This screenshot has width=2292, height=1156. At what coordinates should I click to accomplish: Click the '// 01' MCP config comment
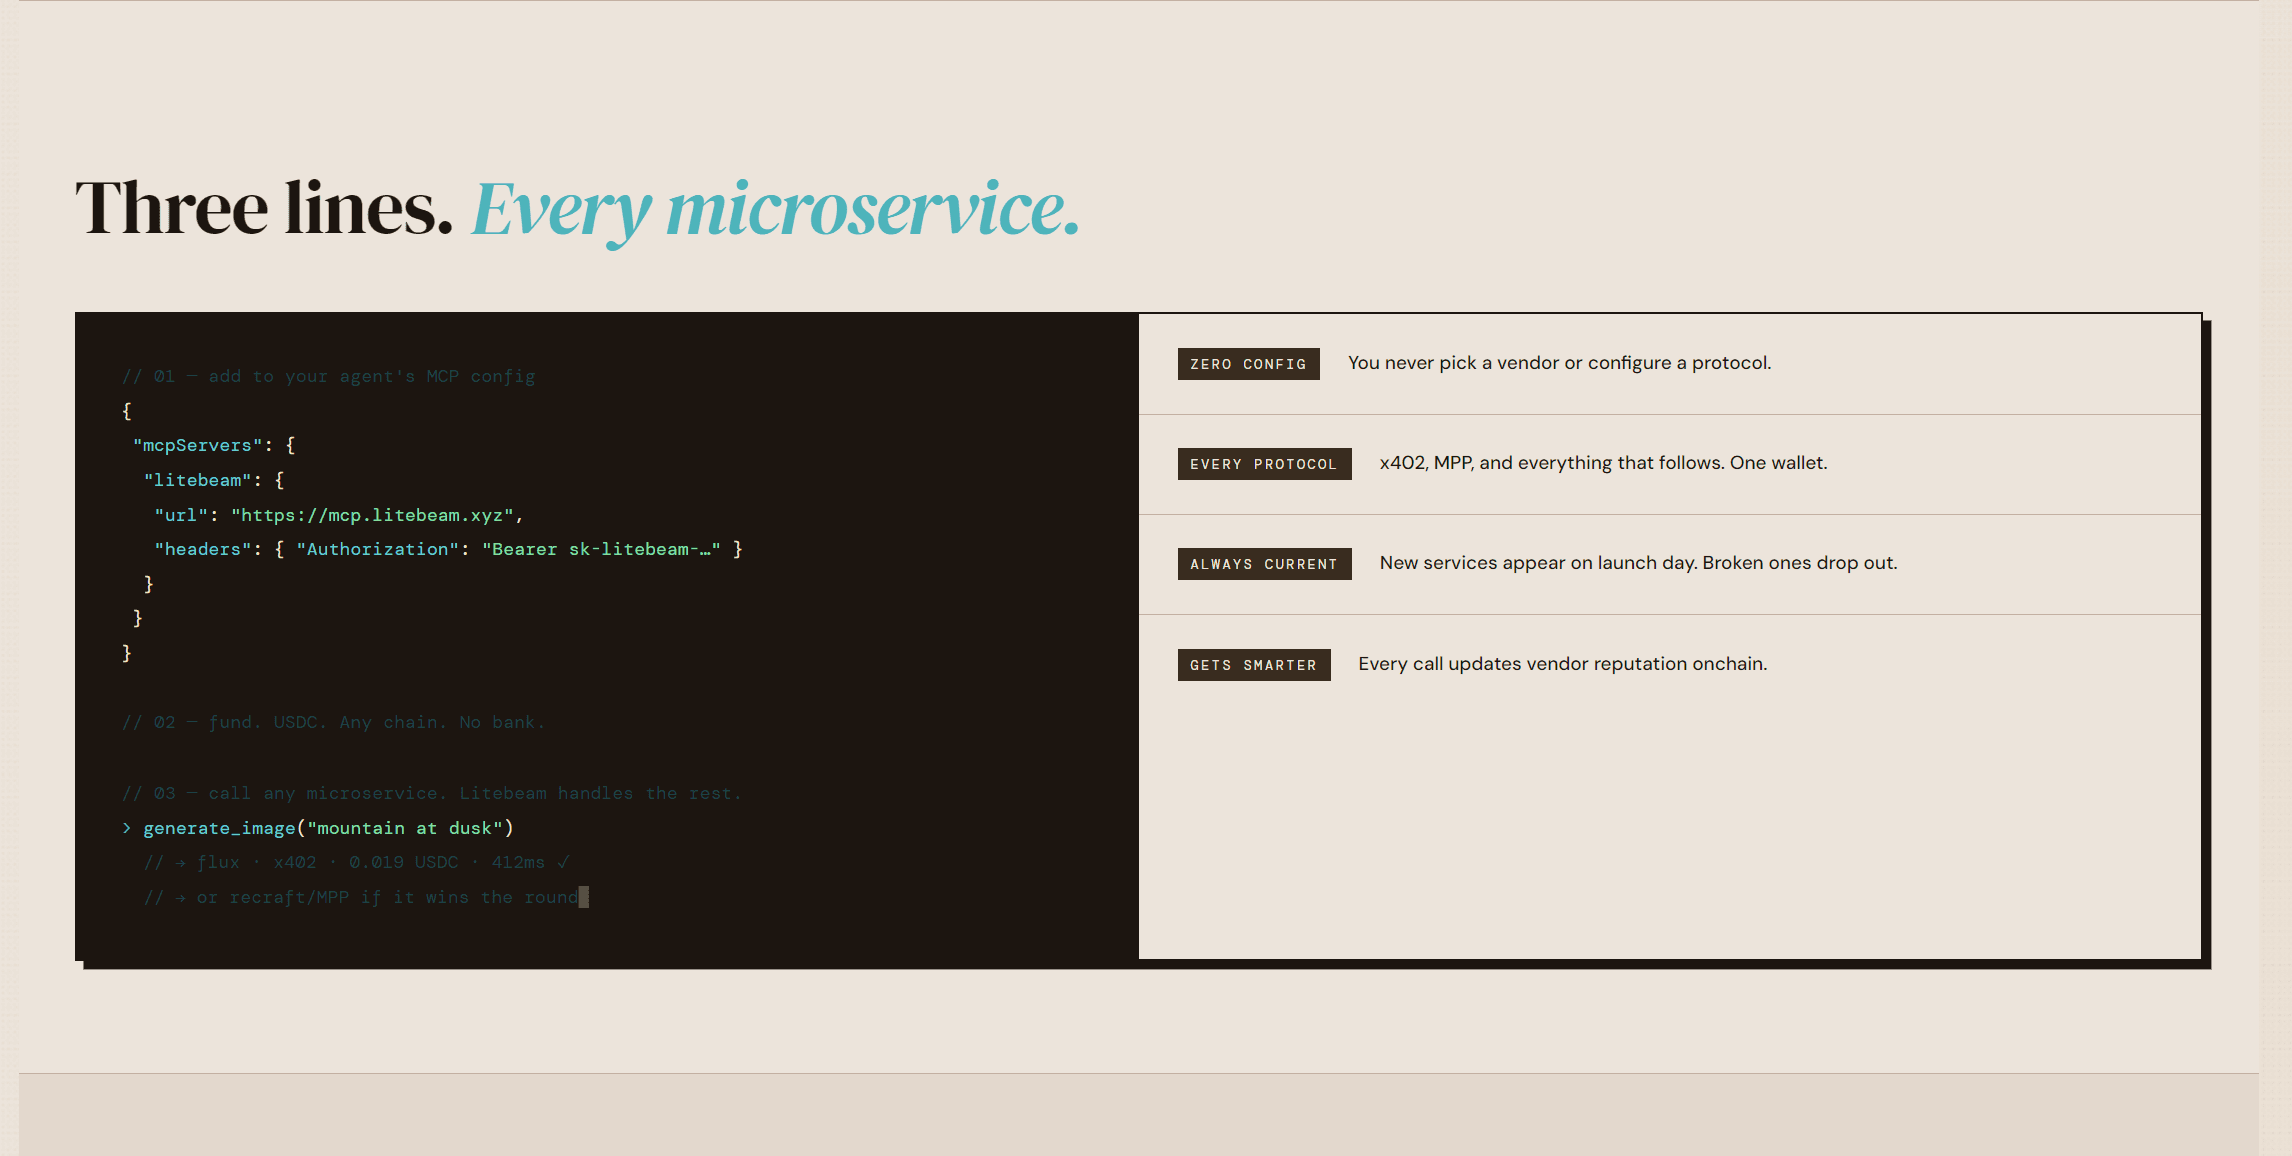point(329,377)
